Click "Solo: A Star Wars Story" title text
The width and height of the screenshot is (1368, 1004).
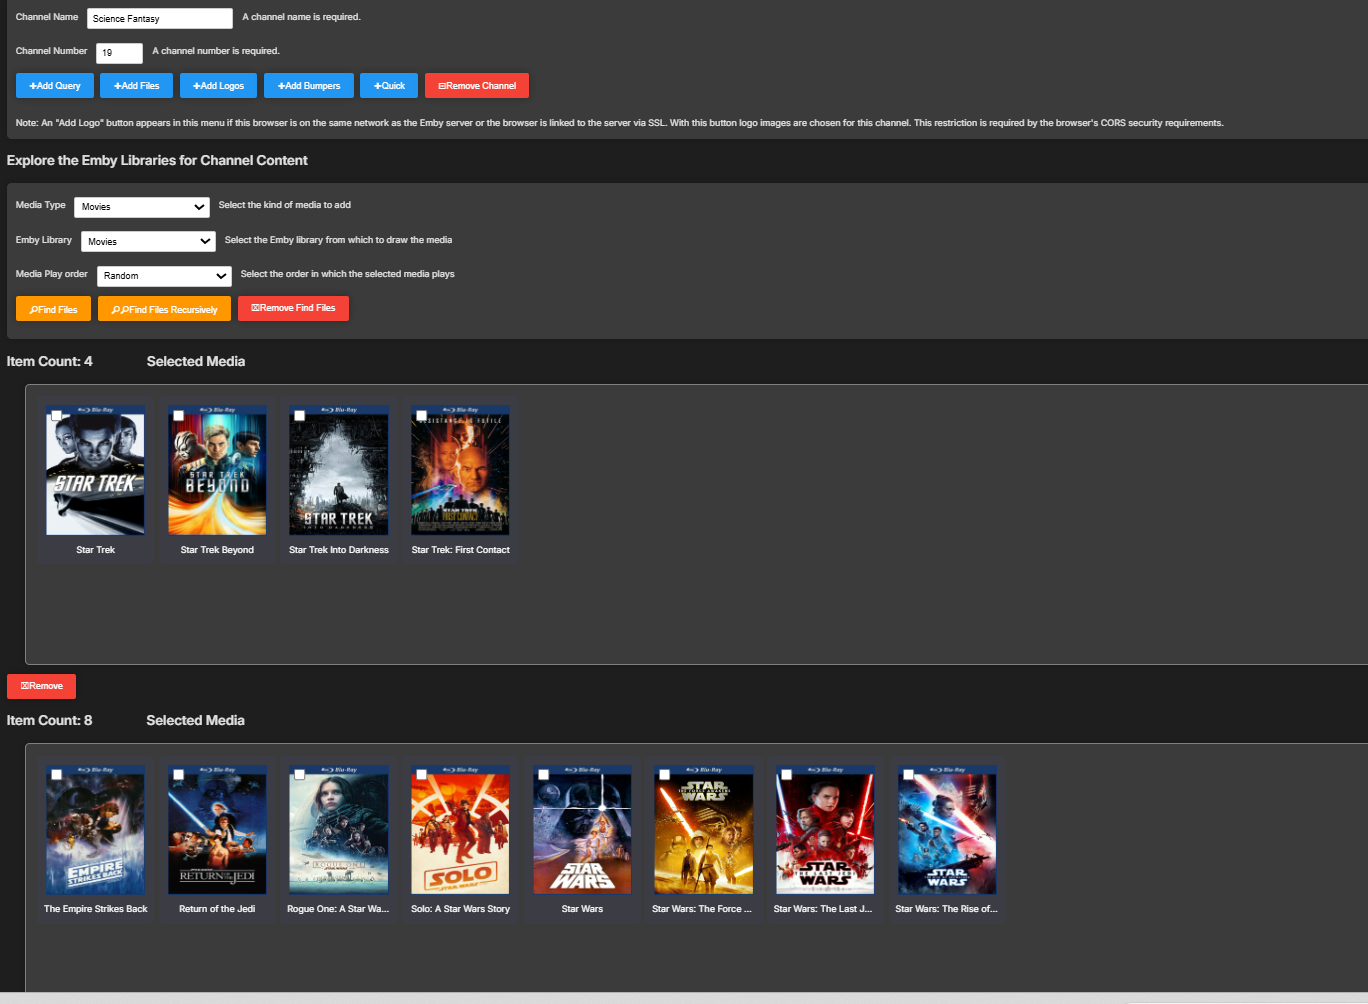[x=460, y=909]
